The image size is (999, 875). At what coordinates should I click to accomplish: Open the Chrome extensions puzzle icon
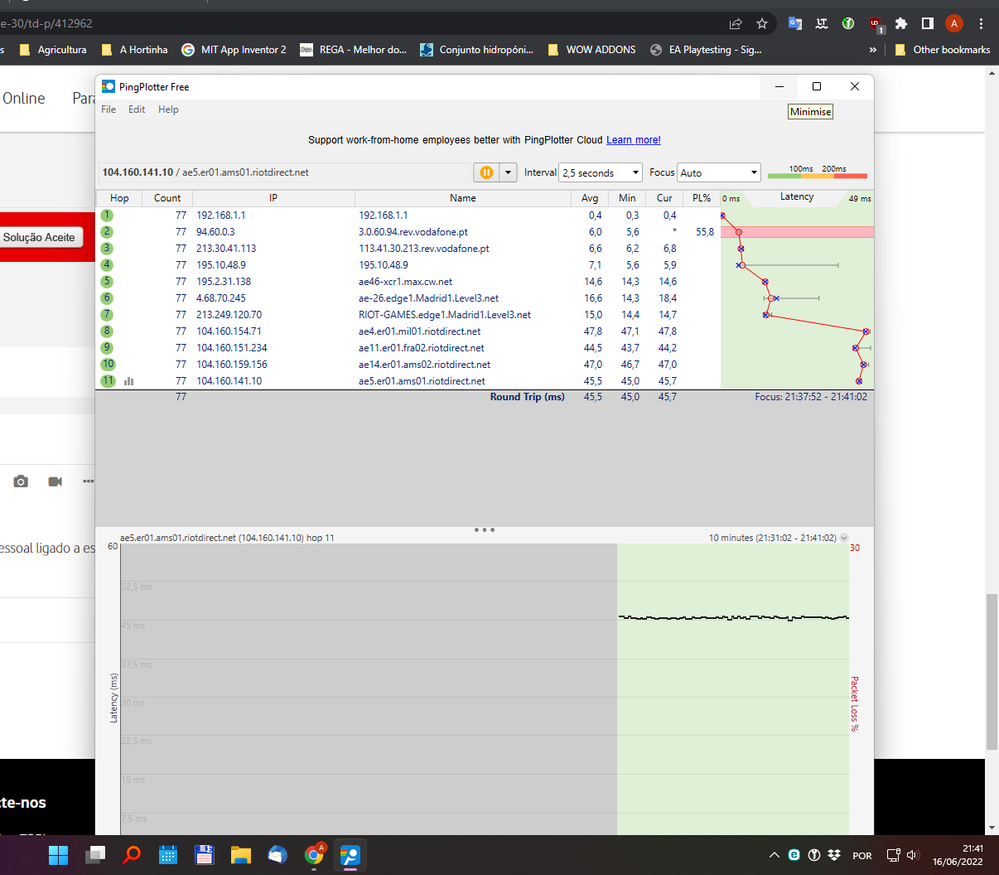901,23
